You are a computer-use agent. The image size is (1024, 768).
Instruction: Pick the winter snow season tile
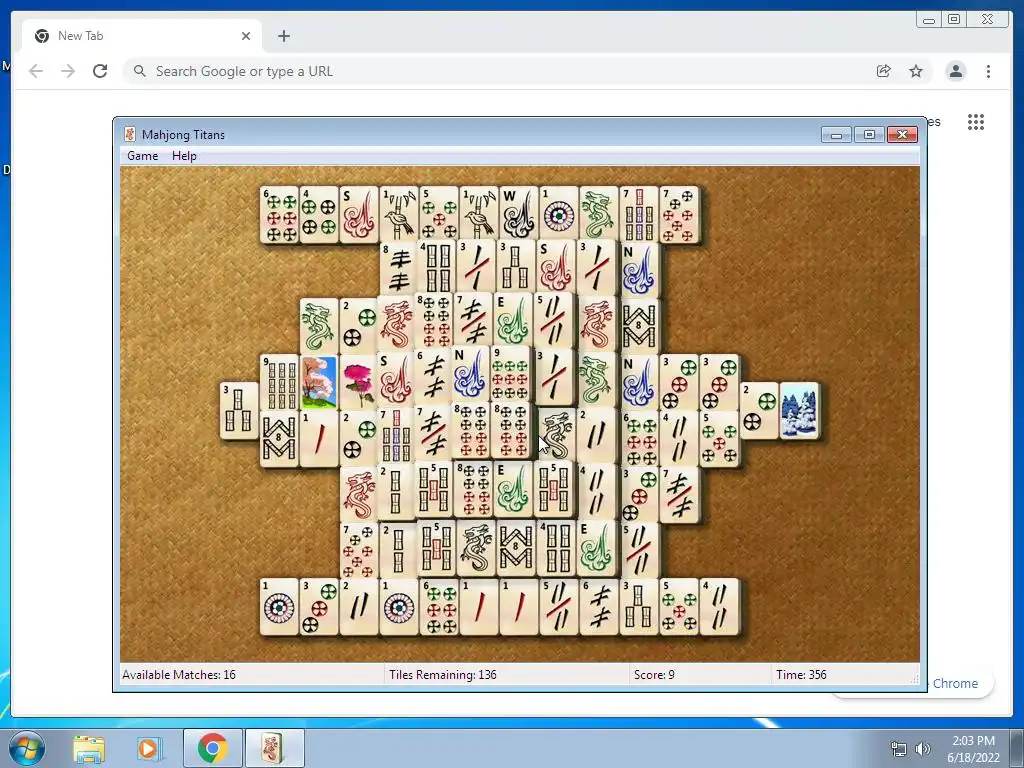pyautogui.click(x=799, y=409)
